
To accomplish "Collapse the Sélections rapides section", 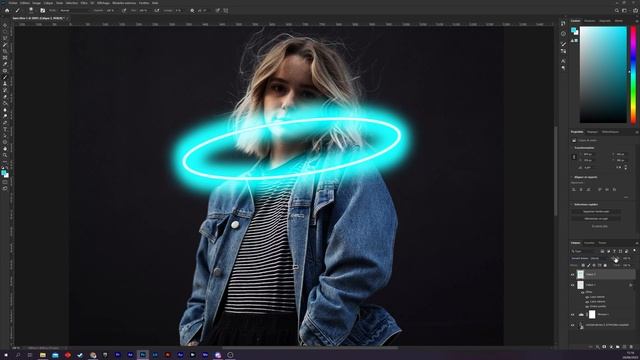I will (571, 204).
